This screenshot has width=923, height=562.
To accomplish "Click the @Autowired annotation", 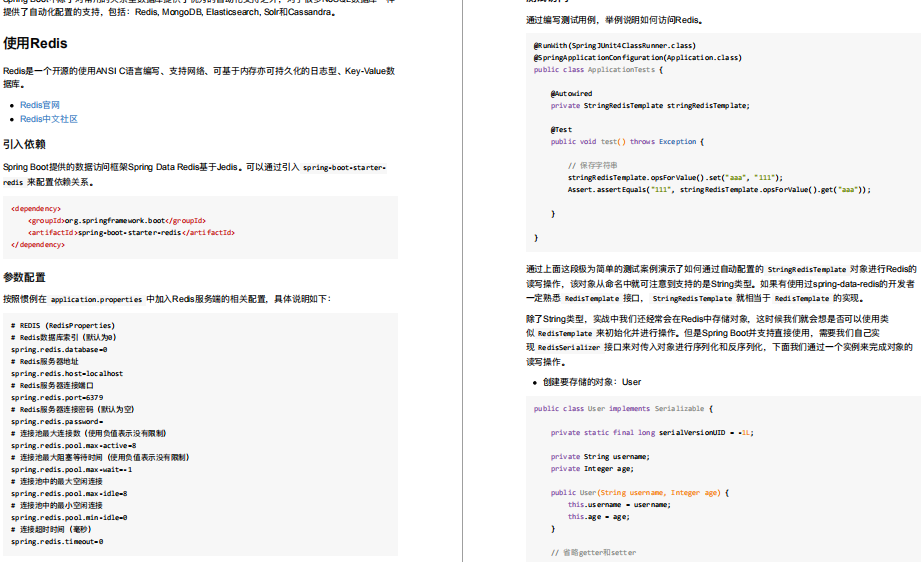I will click(572, 94).
